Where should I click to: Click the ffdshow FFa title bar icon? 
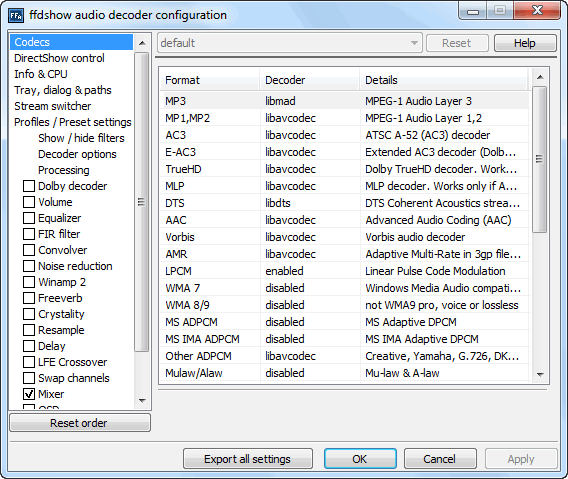[16, 15]
